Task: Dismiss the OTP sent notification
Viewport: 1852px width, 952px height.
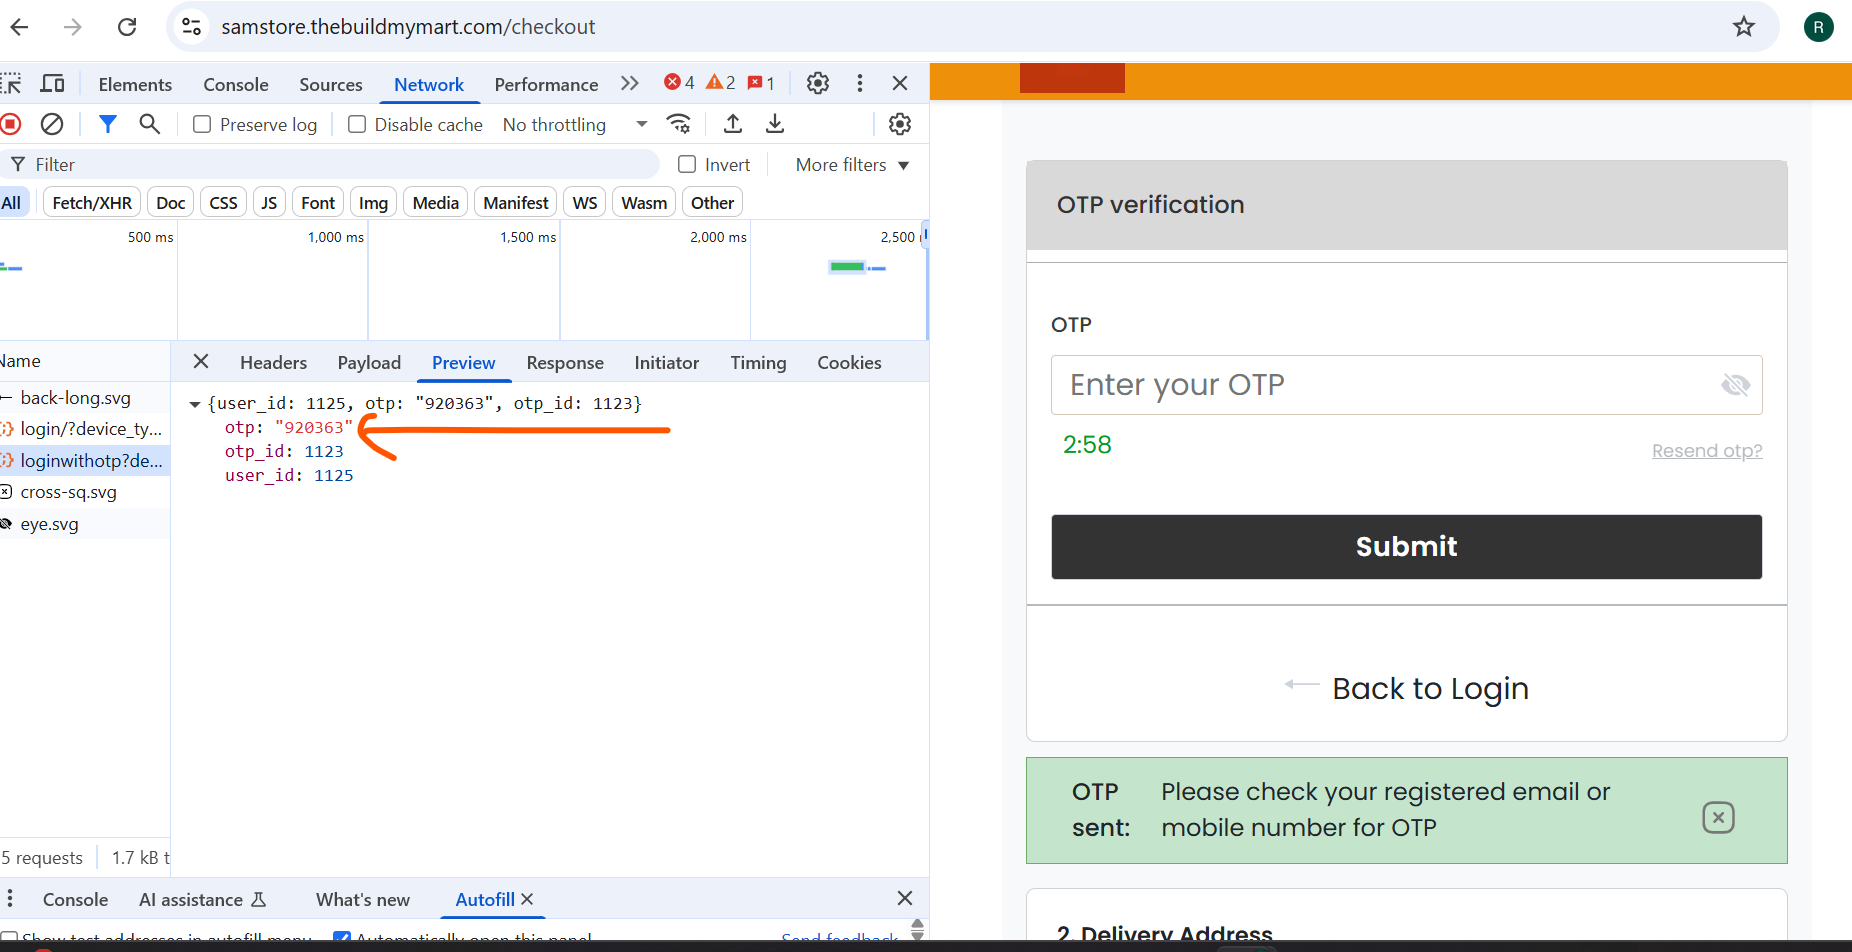Action: (1718, 818)
